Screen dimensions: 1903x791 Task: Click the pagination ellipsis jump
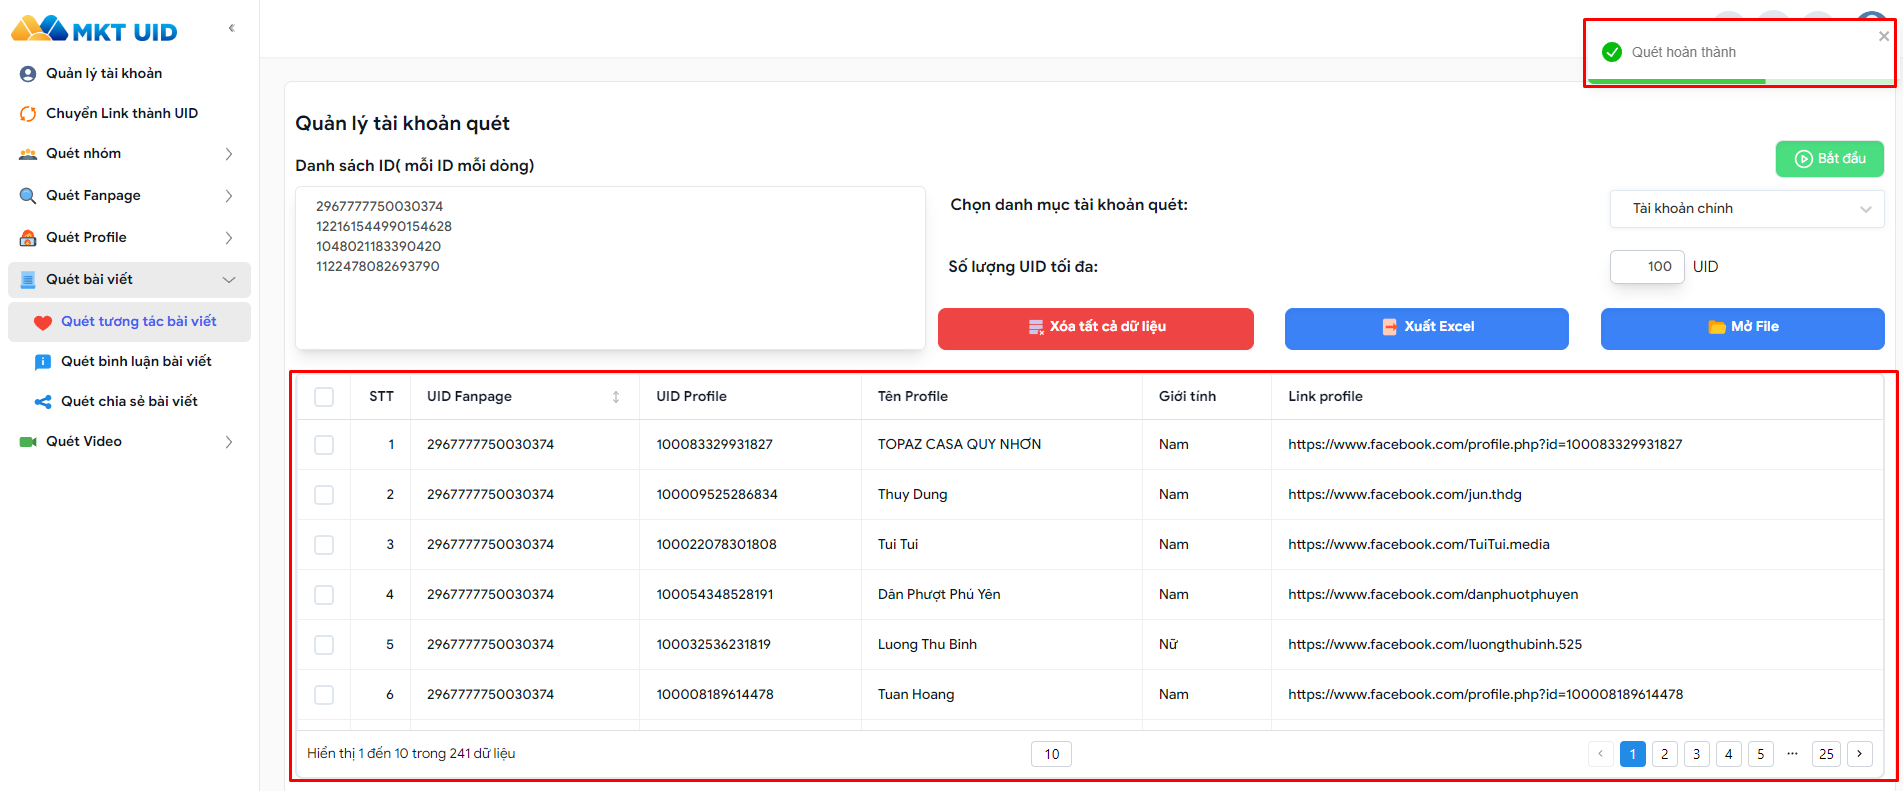pos(1793,754)
